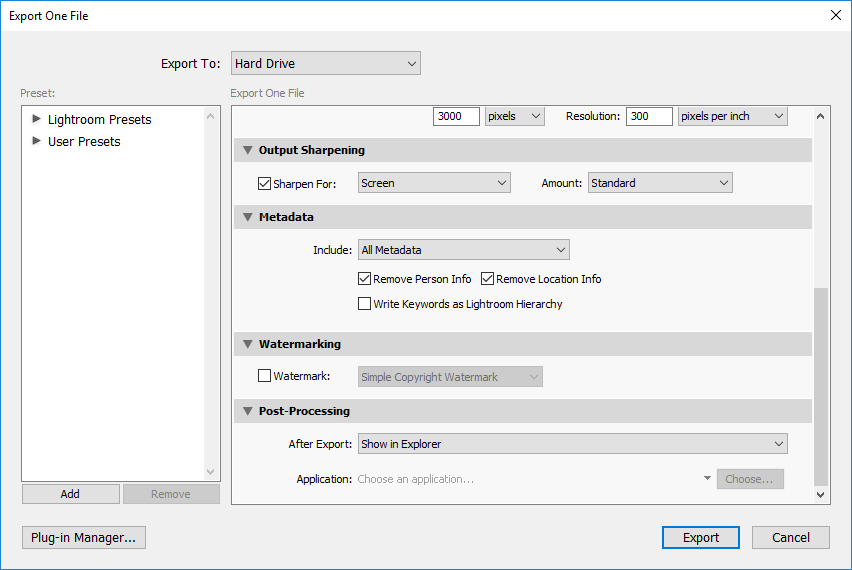Open Sharpen For Screen dropdown
Screen dimensions: 852x570
tap(434, 183)
